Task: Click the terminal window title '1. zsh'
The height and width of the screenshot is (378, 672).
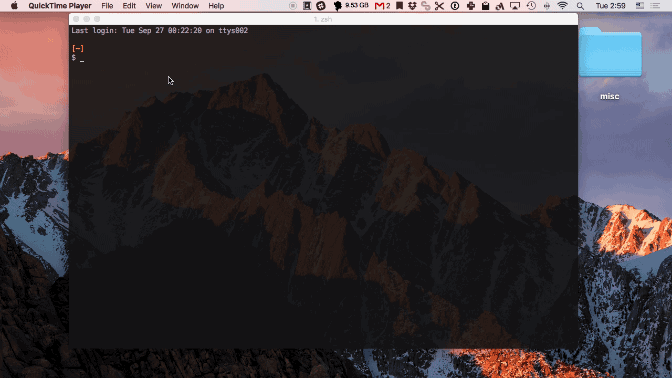Action: [x=323, y=19]
